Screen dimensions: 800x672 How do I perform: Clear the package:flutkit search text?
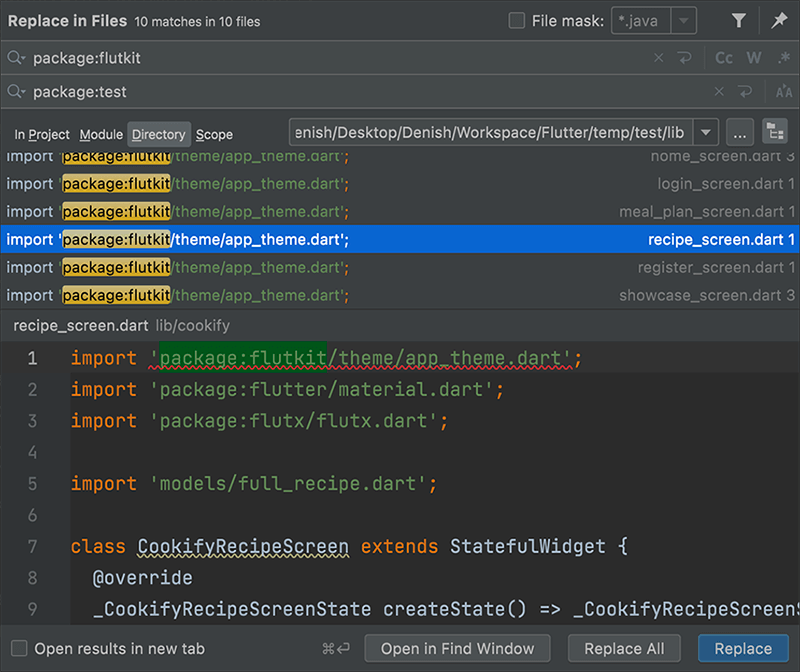pyautogui.click(x=658, y=58)
